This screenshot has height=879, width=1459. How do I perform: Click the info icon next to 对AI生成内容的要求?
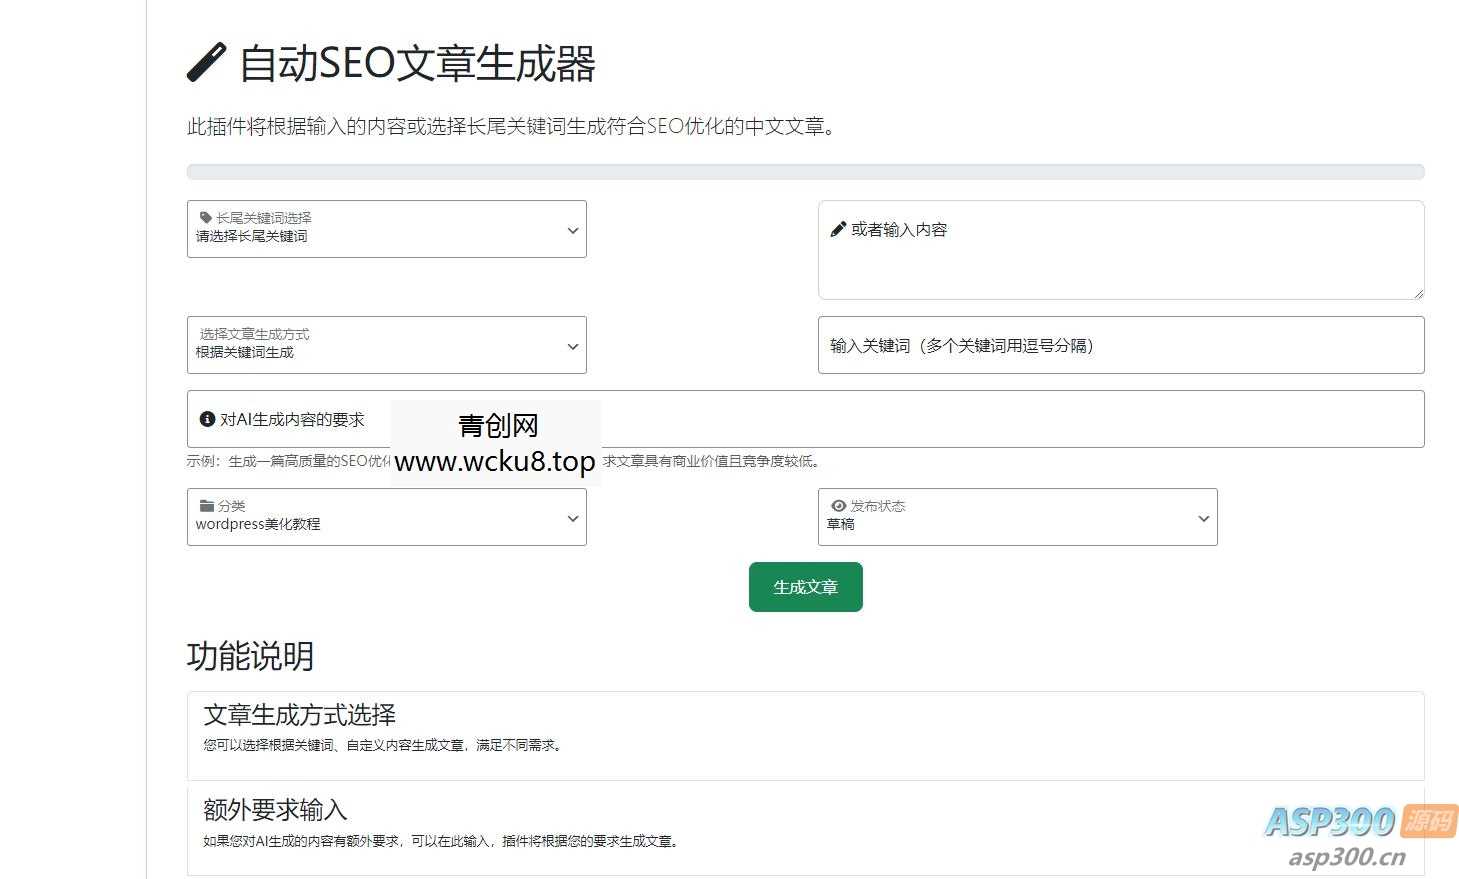tap(207, 419)
